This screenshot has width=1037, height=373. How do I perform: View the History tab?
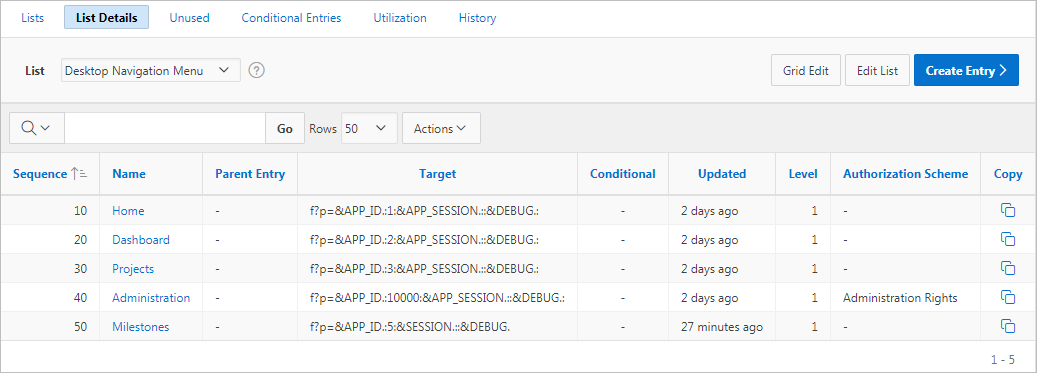click(x=477, y=18)
